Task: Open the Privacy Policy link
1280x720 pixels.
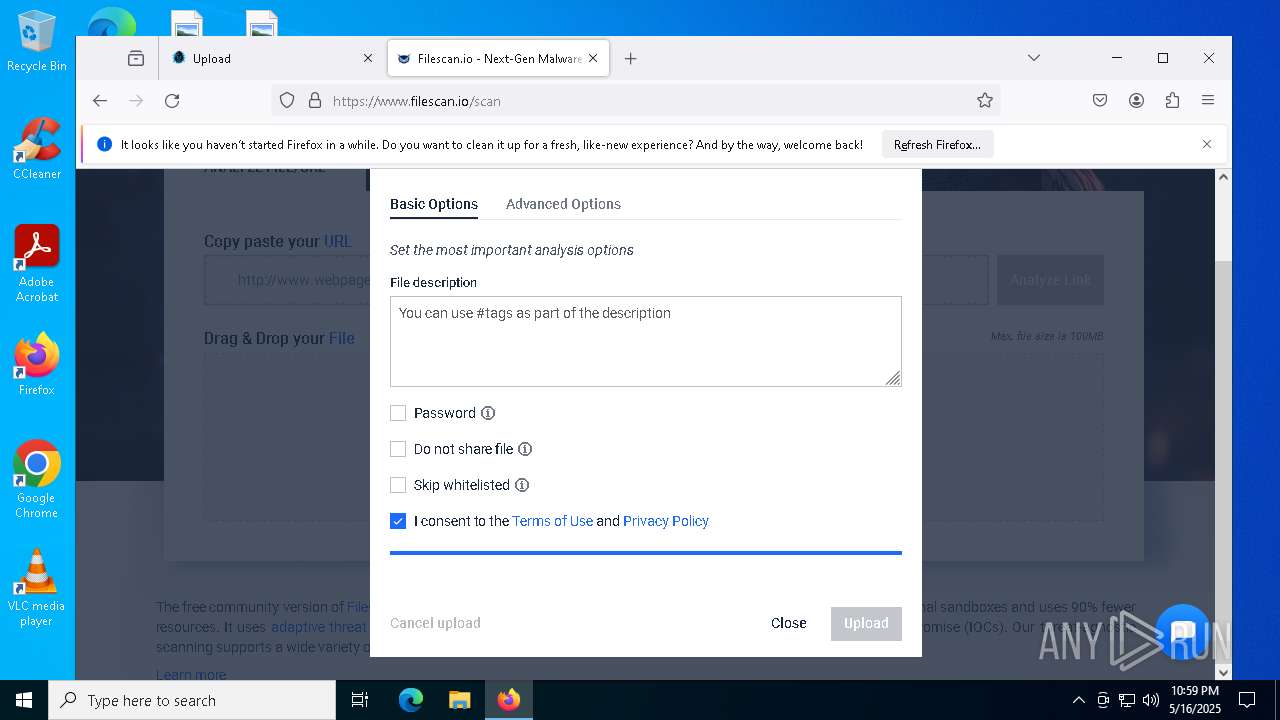Action: (666, 521)
